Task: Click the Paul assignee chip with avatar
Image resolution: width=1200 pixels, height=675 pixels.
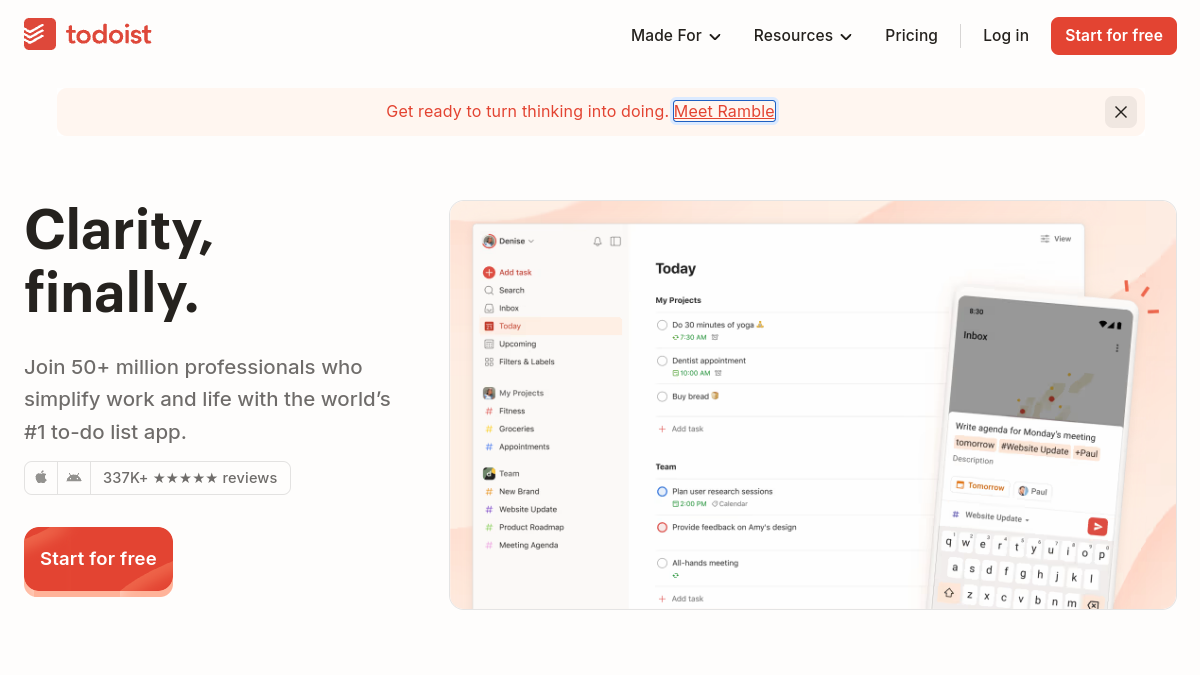Action: point(1033,491)
